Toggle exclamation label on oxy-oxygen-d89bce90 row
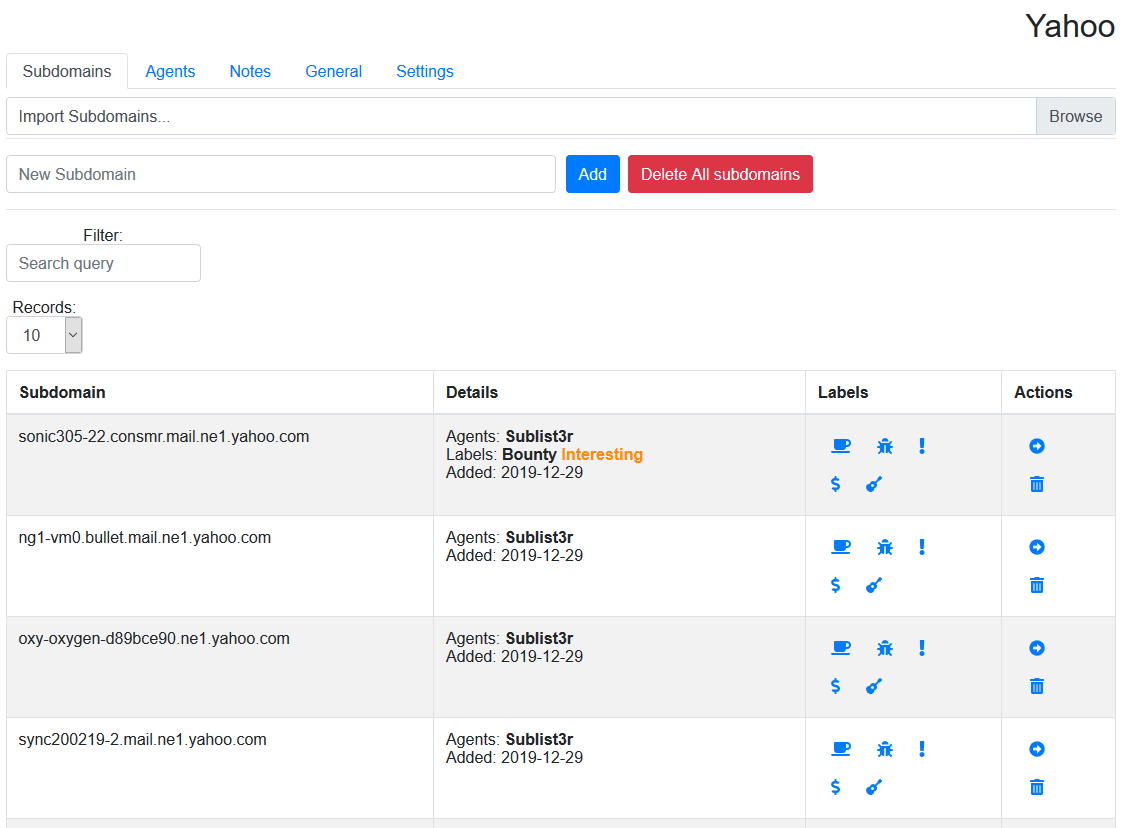This screenshot has width=1124, height=828. (x=922, y=648)
